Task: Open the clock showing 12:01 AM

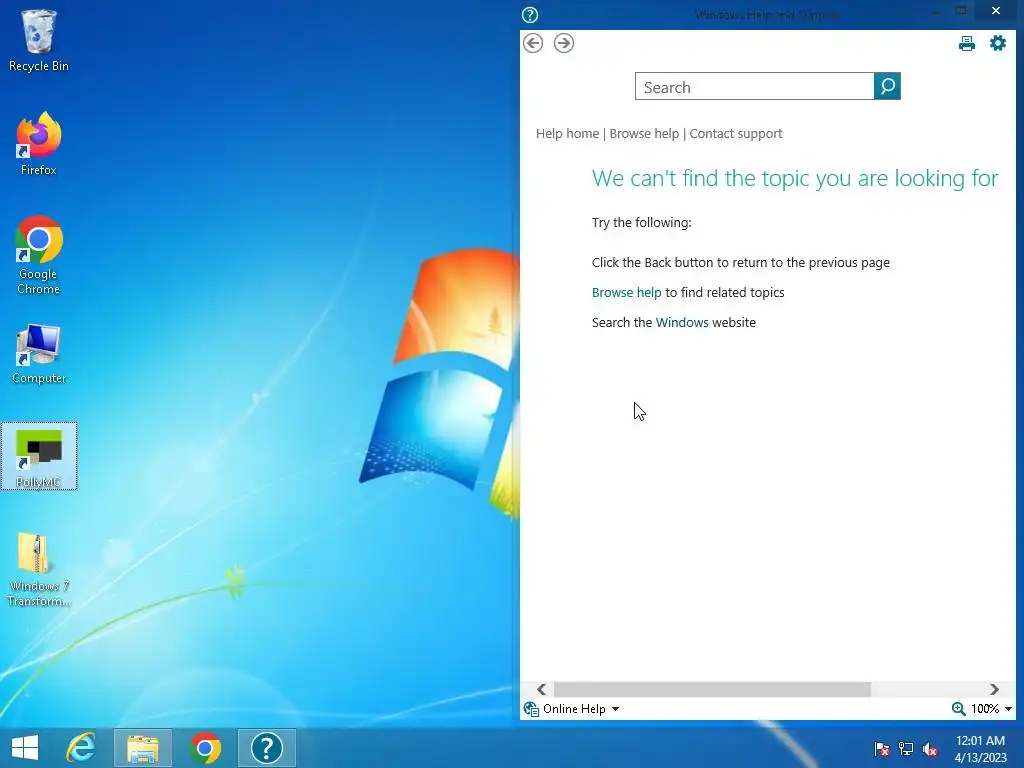Action: [x=980, y=748]
